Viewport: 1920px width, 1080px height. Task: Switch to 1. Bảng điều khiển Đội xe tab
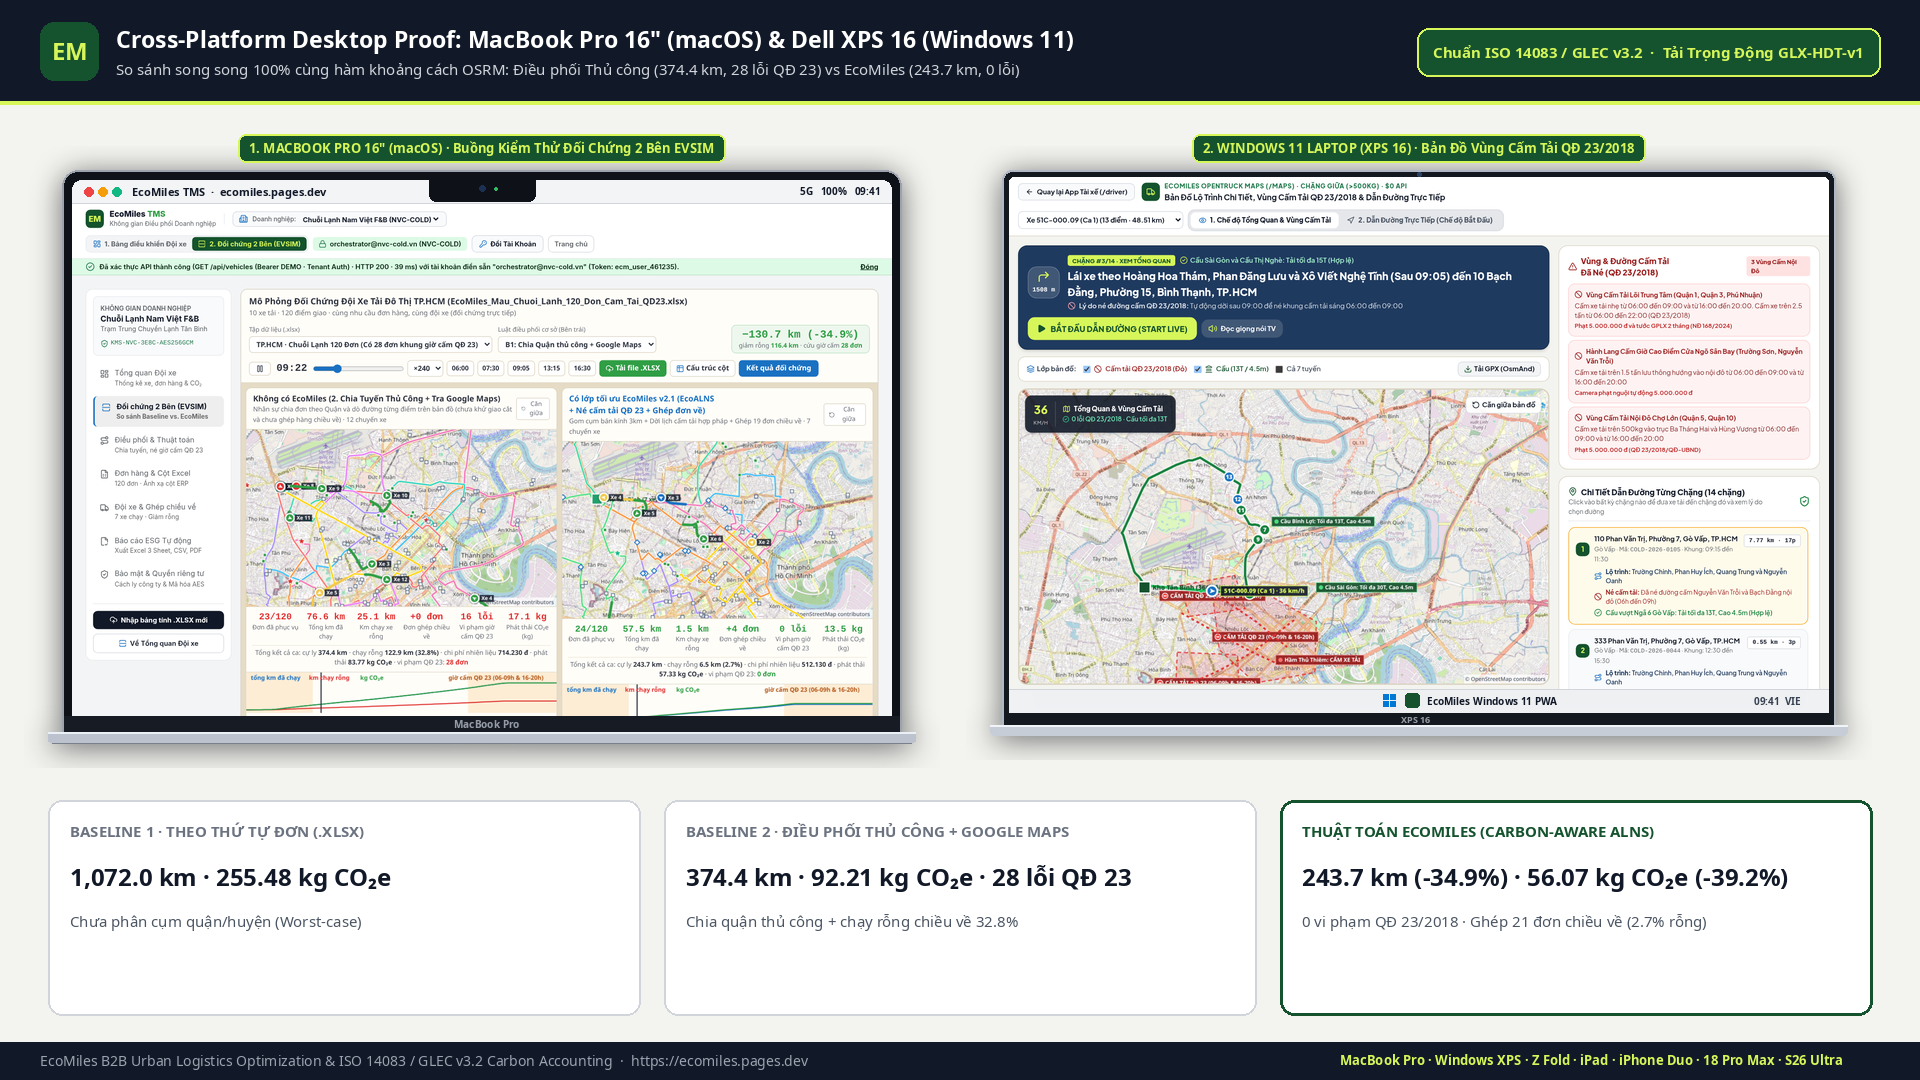[139, 244]
